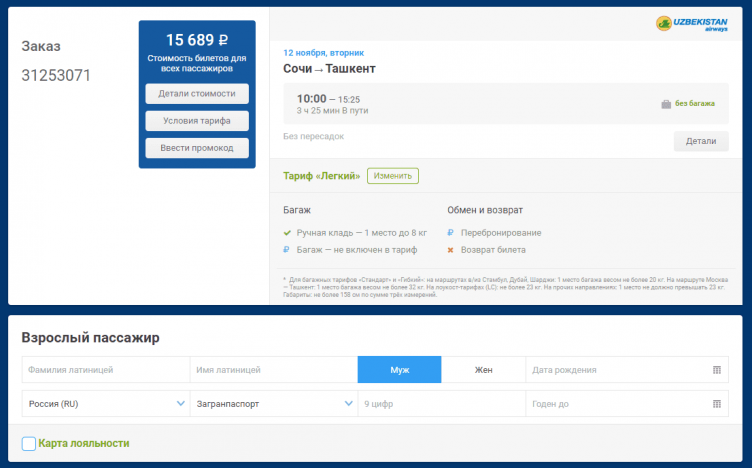Click 'Обмен и возврат' heading
Screen dimensions: 752x468
(x=485, y=210)
